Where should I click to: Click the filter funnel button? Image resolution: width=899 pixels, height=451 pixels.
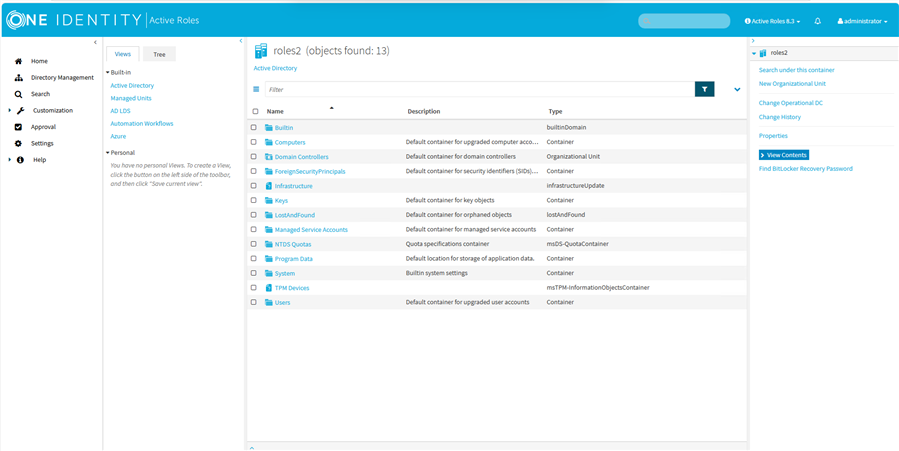tap(705, 89)
